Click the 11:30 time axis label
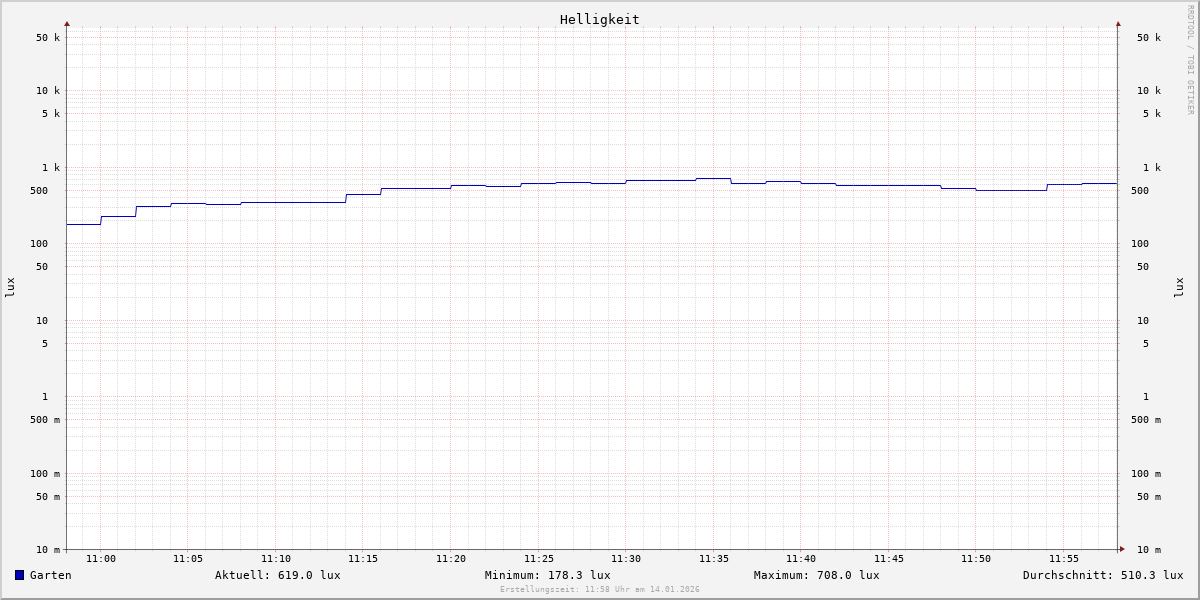Screen dimensions: 1200x600 tap(626, 559)
